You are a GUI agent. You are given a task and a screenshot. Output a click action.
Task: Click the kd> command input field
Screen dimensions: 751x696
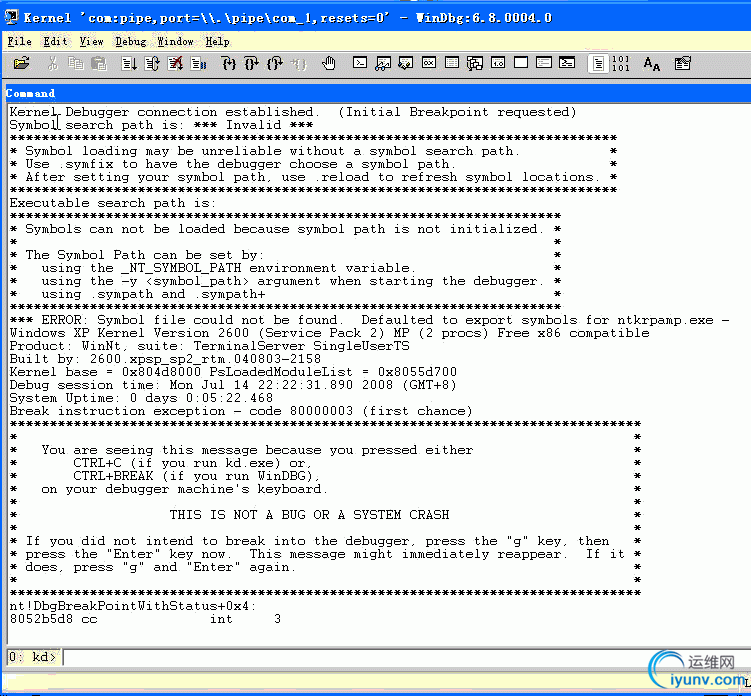pyautogui.click(x=407, y=657)
